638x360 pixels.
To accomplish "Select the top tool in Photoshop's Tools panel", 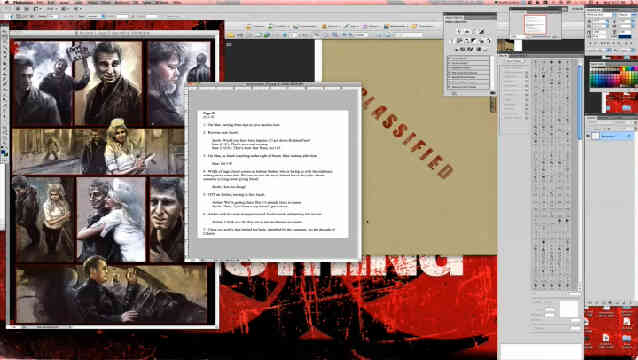I will click(x=4, y=32).
